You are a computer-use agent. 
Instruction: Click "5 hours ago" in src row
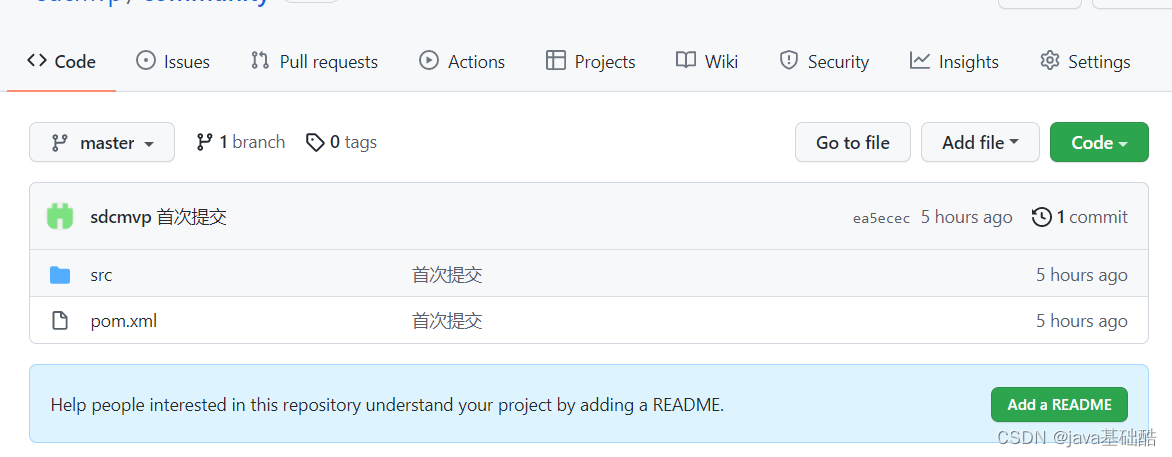point(1082,275)
